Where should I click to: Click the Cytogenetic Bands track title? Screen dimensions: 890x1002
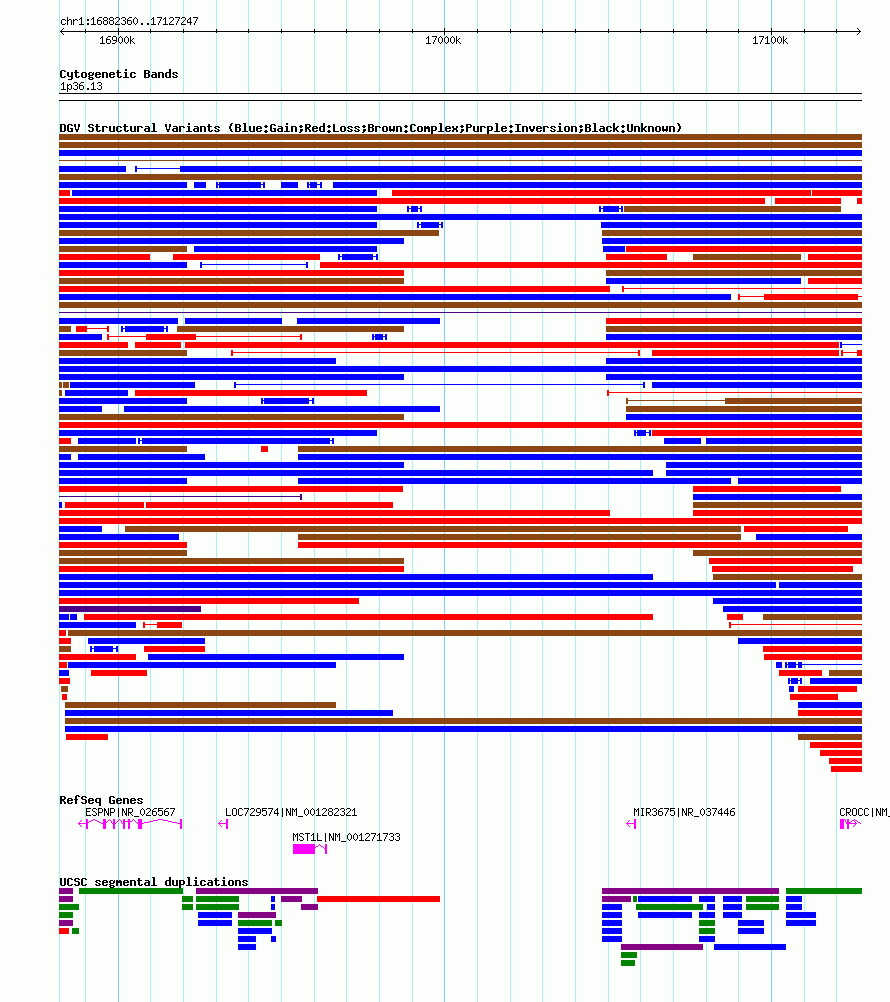pos(119,74)
